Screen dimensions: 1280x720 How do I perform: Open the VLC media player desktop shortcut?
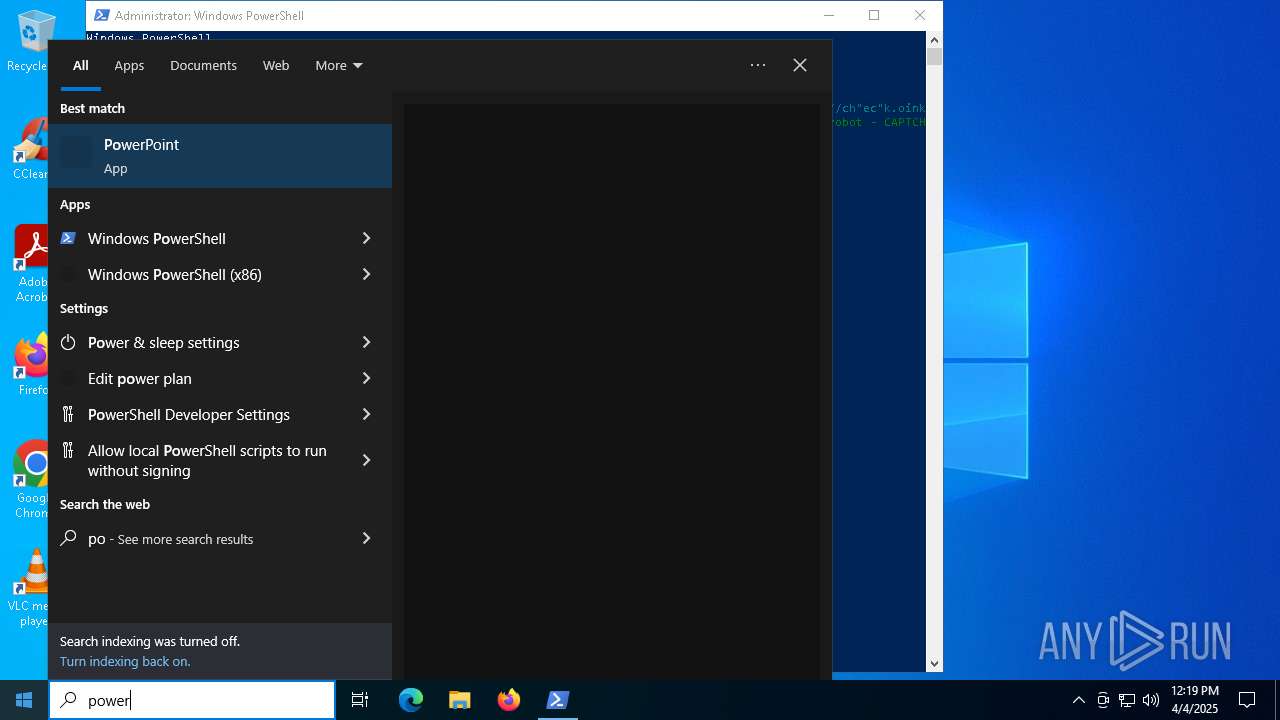pyautogui.click(x=30, y=588)
